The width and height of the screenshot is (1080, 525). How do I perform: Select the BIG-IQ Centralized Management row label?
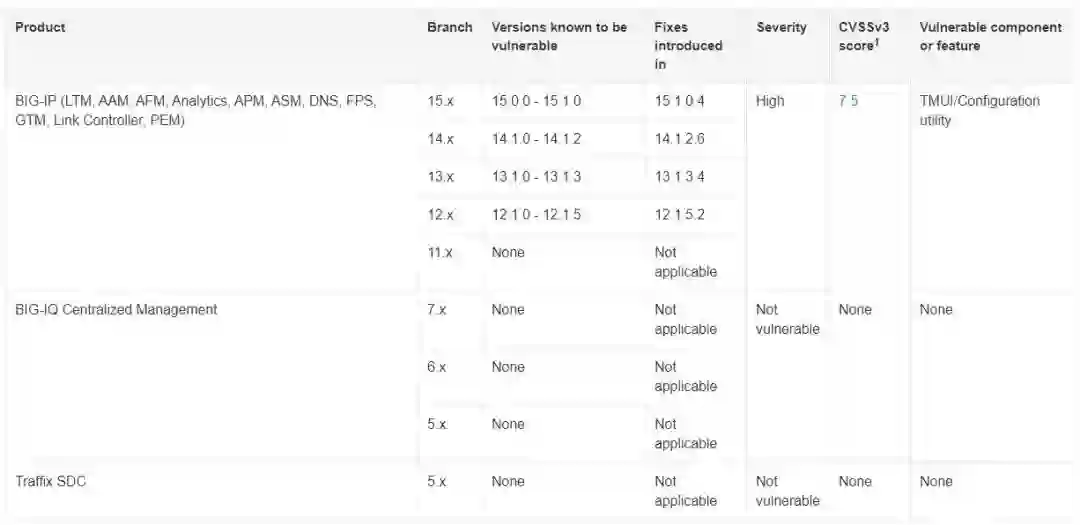coord(116,309)
